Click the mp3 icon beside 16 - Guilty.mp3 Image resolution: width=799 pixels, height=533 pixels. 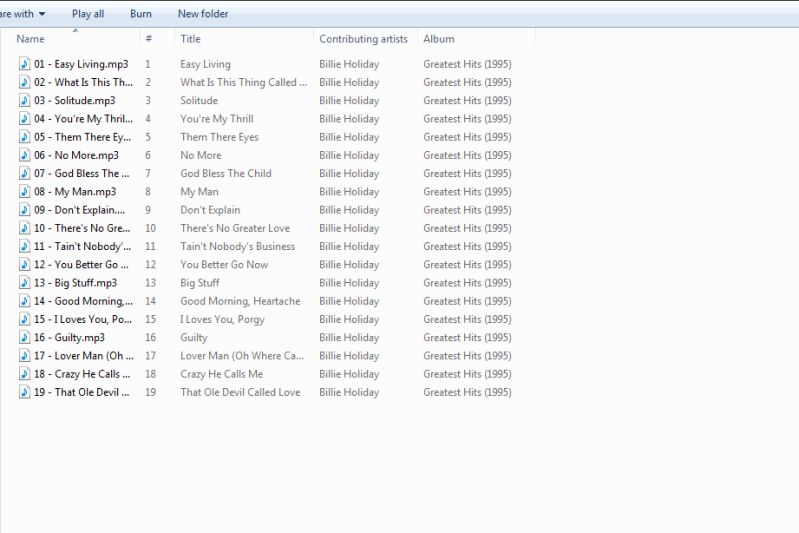tap(24, 337)
